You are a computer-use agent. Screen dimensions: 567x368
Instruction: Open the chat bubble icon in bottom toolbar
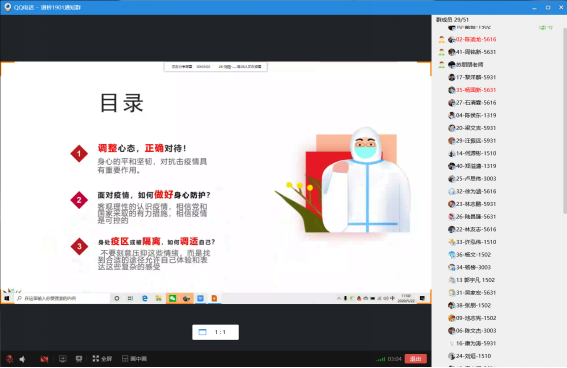[x=79, y=359]
